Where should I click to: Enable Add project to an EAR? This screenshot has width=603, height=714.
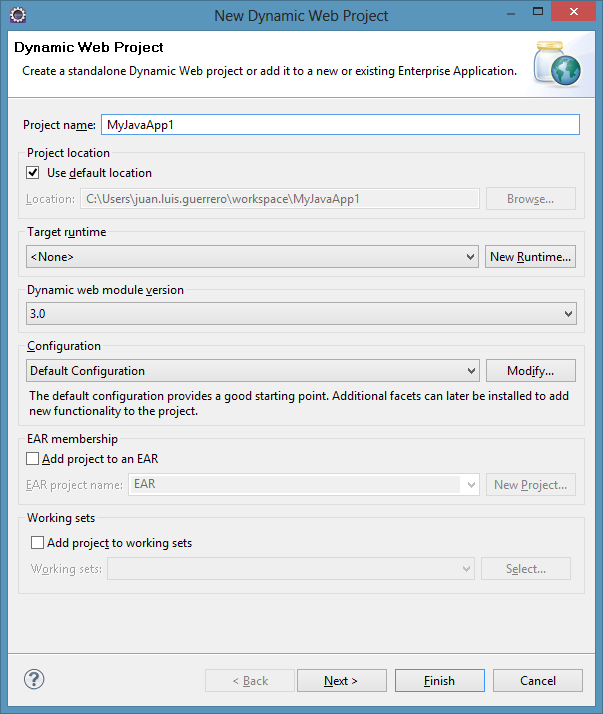[34, 459]
